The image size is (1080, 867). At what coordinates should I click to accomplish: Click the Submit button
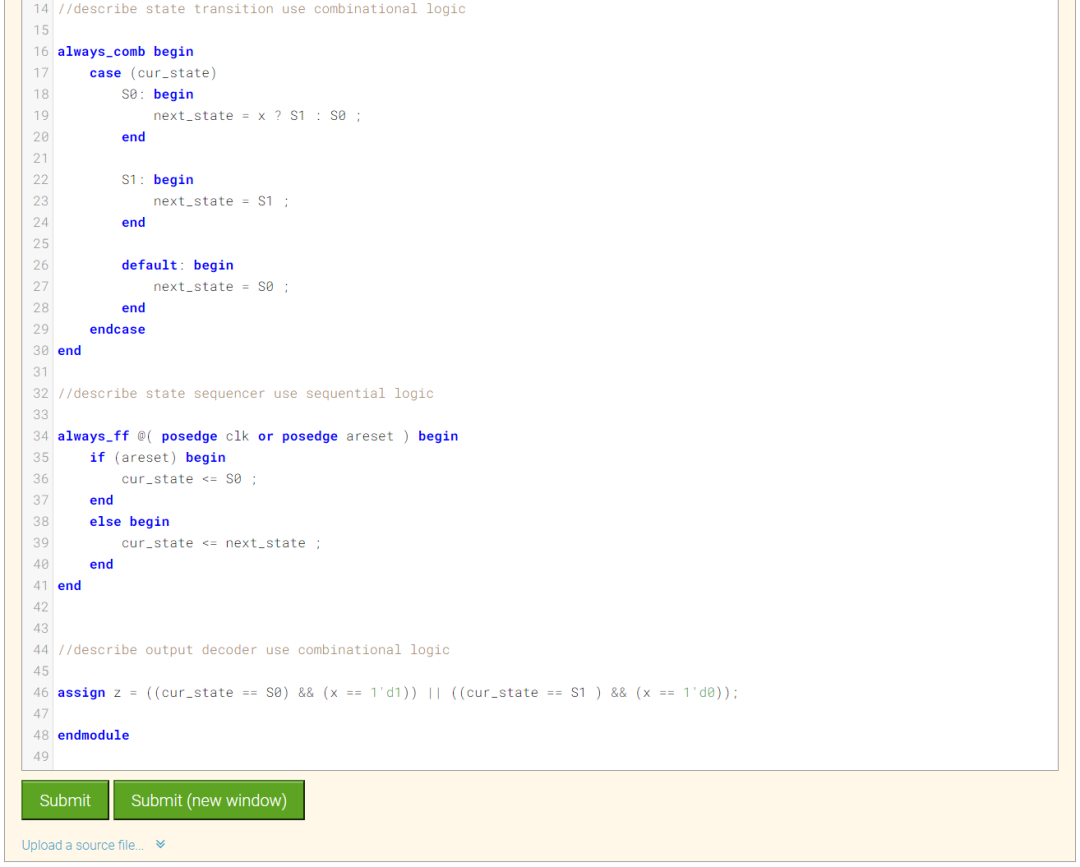64,800
